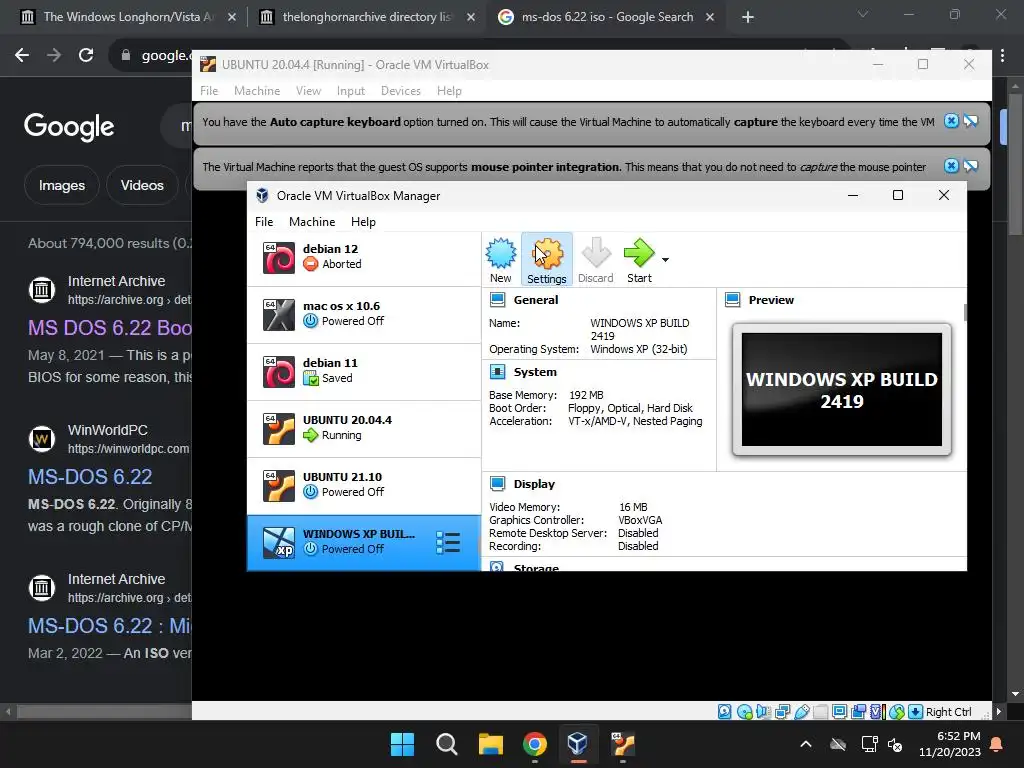
Task: Open Input menu of UBUNTU VM window
Action: click(351, 91)
